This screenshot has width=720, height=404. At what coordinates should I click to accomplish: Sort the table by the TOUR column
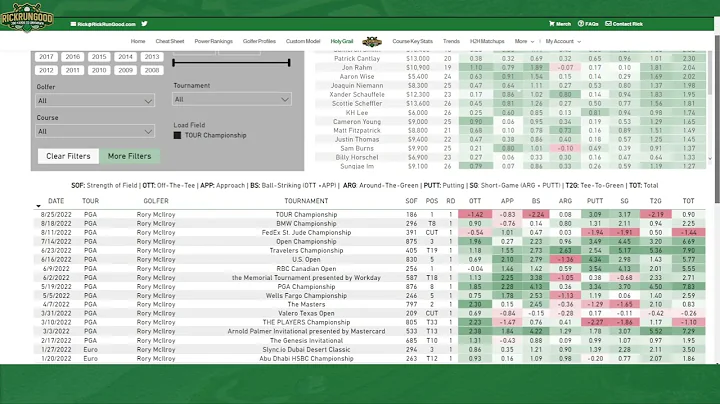[x=90, y=201]
